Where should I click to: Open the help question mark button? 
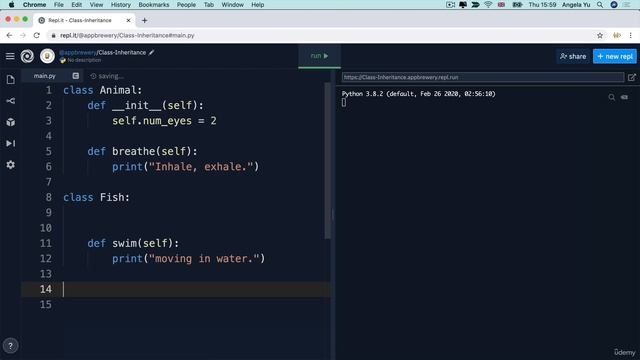click(x=11, y=346)
